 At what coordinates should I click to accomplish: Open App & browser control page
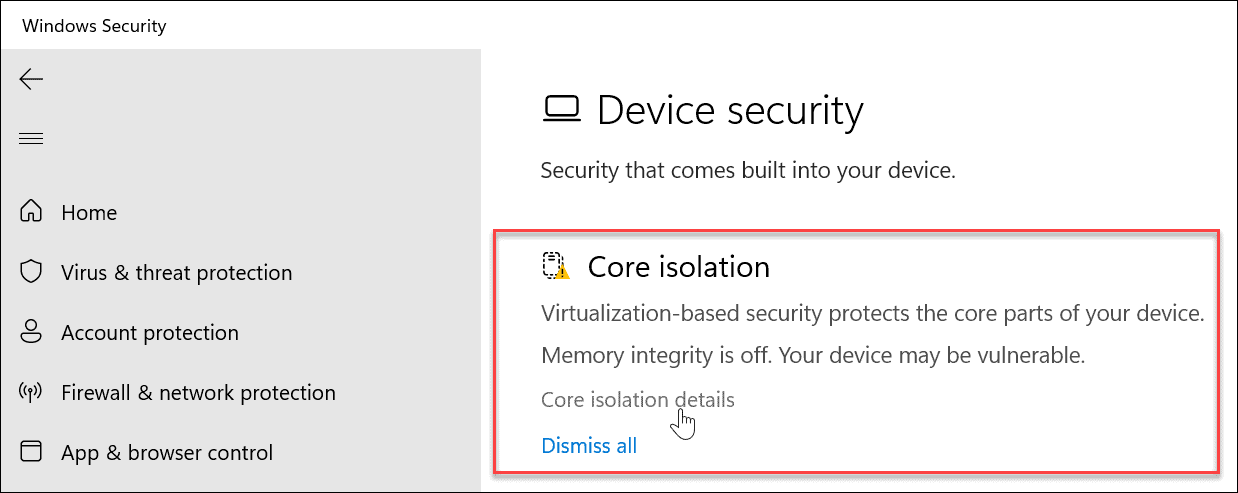(166, 453)
